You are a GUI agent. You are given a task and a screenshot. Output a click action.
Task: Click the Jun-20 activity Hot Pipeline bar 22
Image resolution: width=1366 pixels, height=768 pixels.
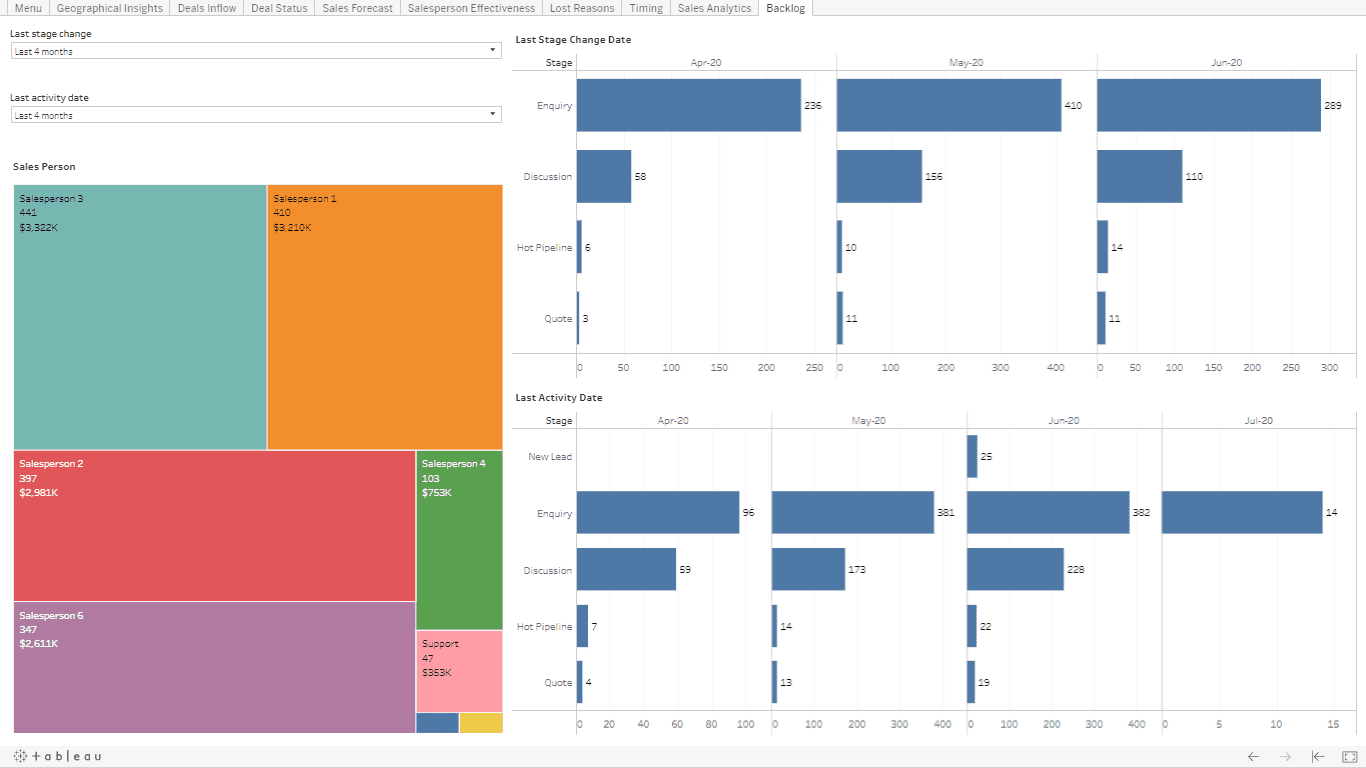[x=972, y=626]
